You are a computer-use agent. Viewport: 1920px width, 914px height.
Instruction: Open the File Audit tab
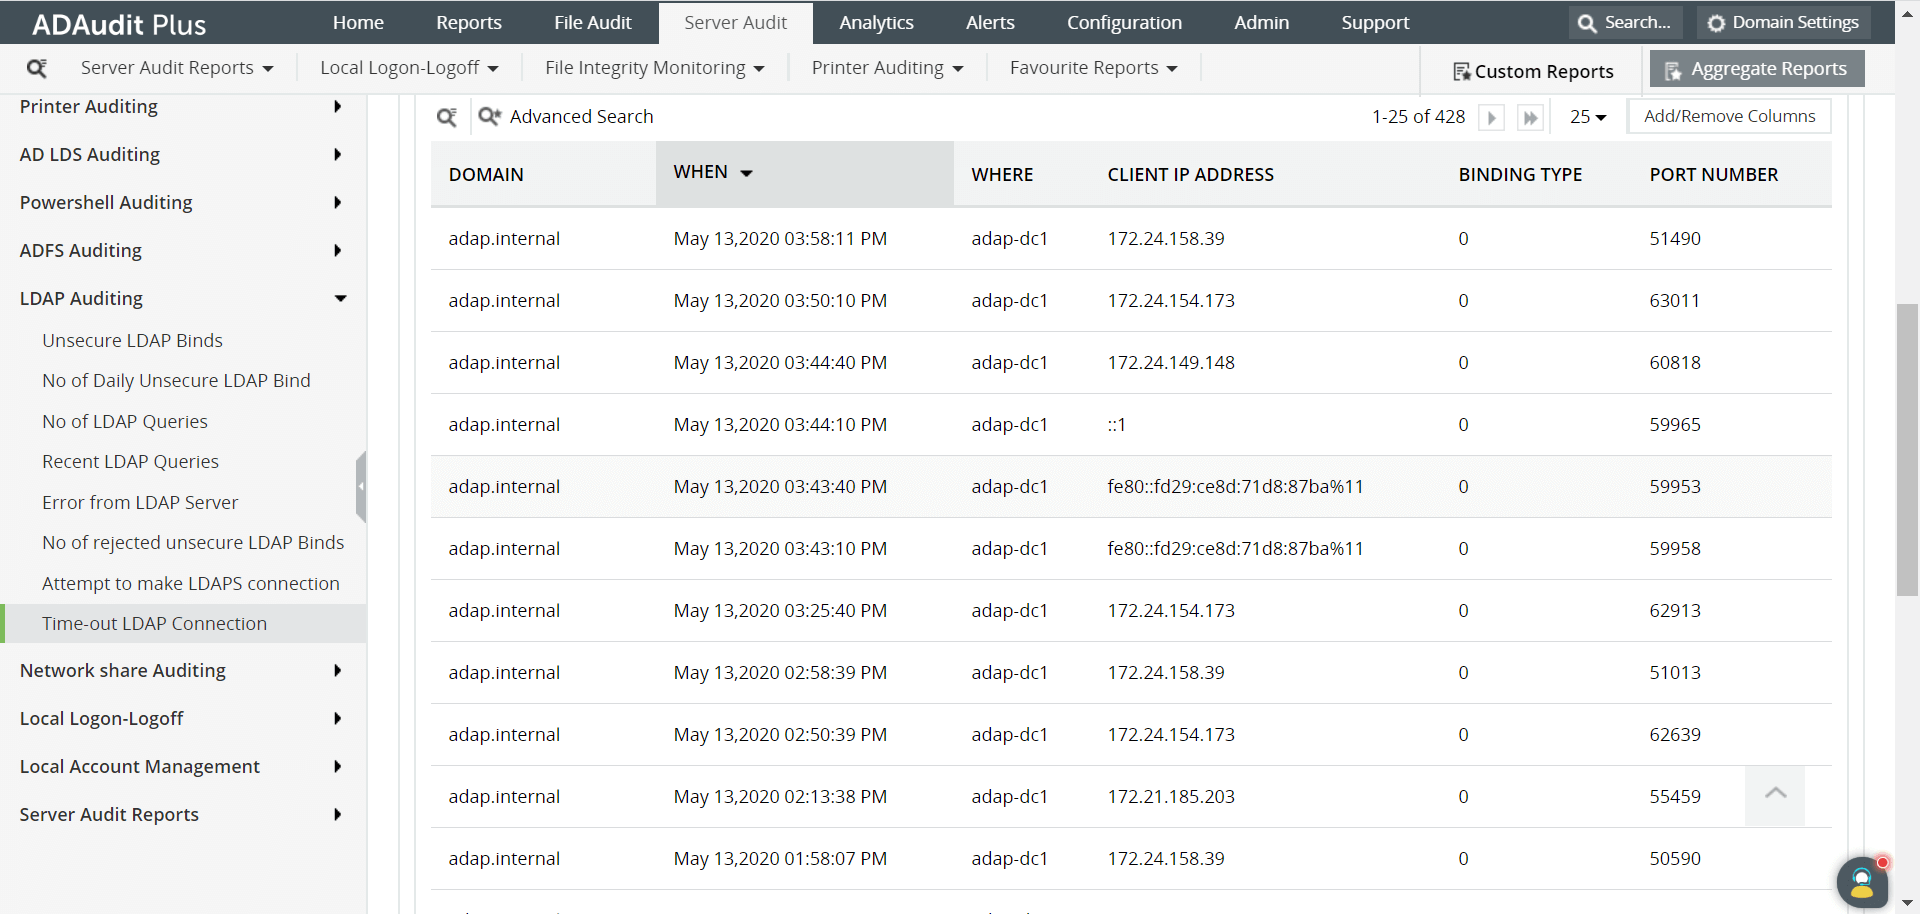tap(593, 22)
